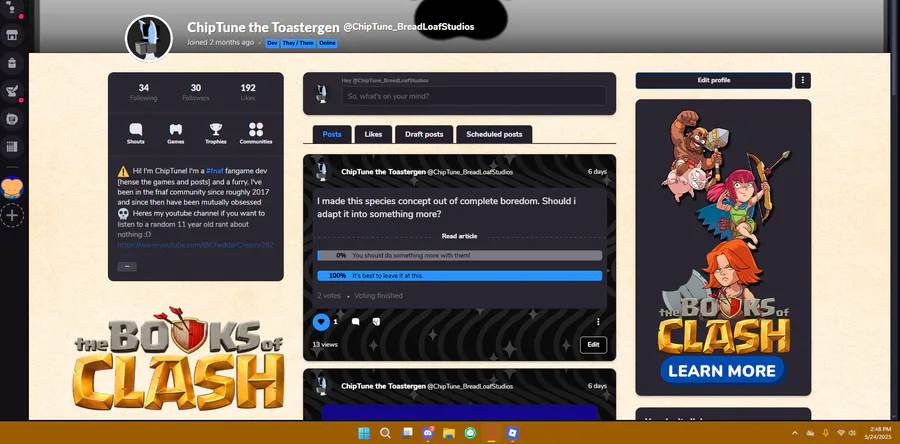Open the Windows Start menu
The width and height of the screenshot is (900, 444).
pos(364,433)
